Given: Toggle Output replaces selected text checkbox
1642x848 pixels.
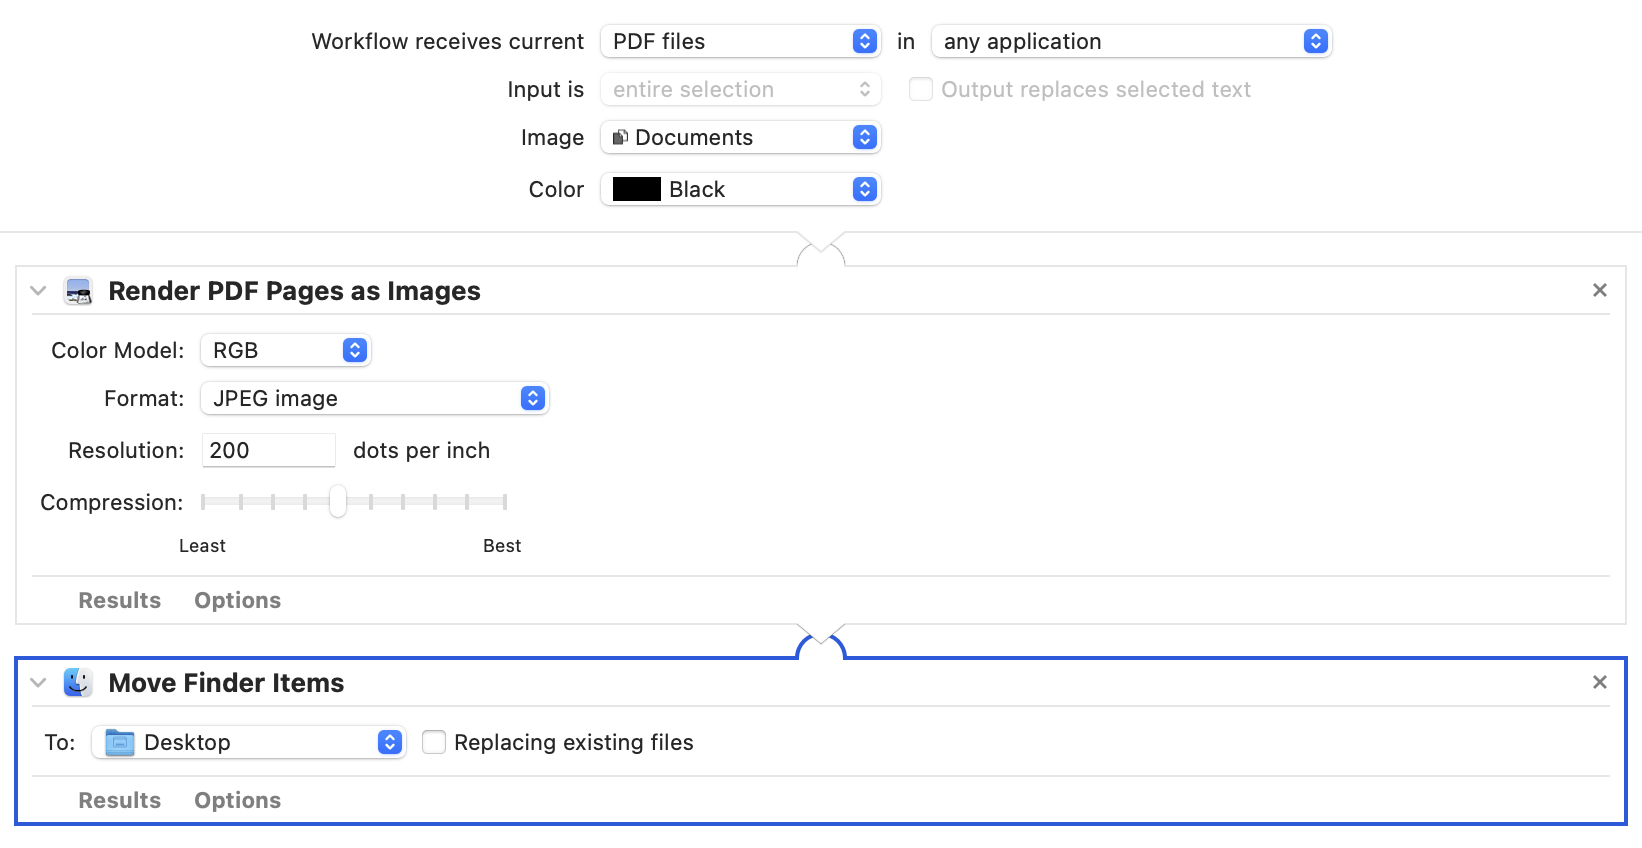Looking at the screenshot, I should (921, 89).
